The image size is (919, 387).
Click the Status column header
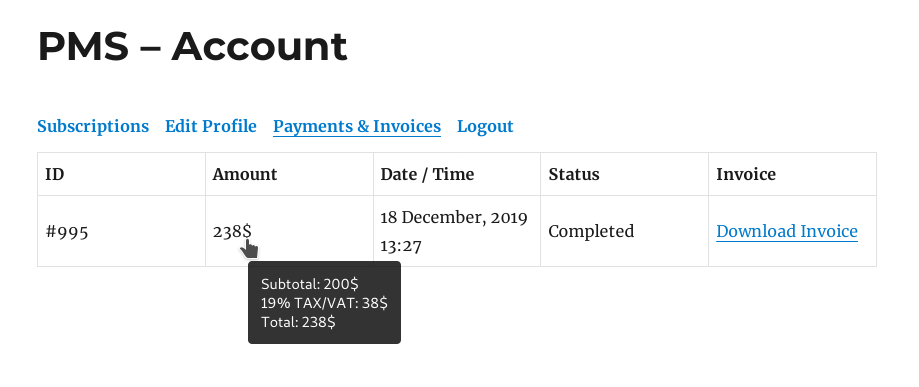574,175
